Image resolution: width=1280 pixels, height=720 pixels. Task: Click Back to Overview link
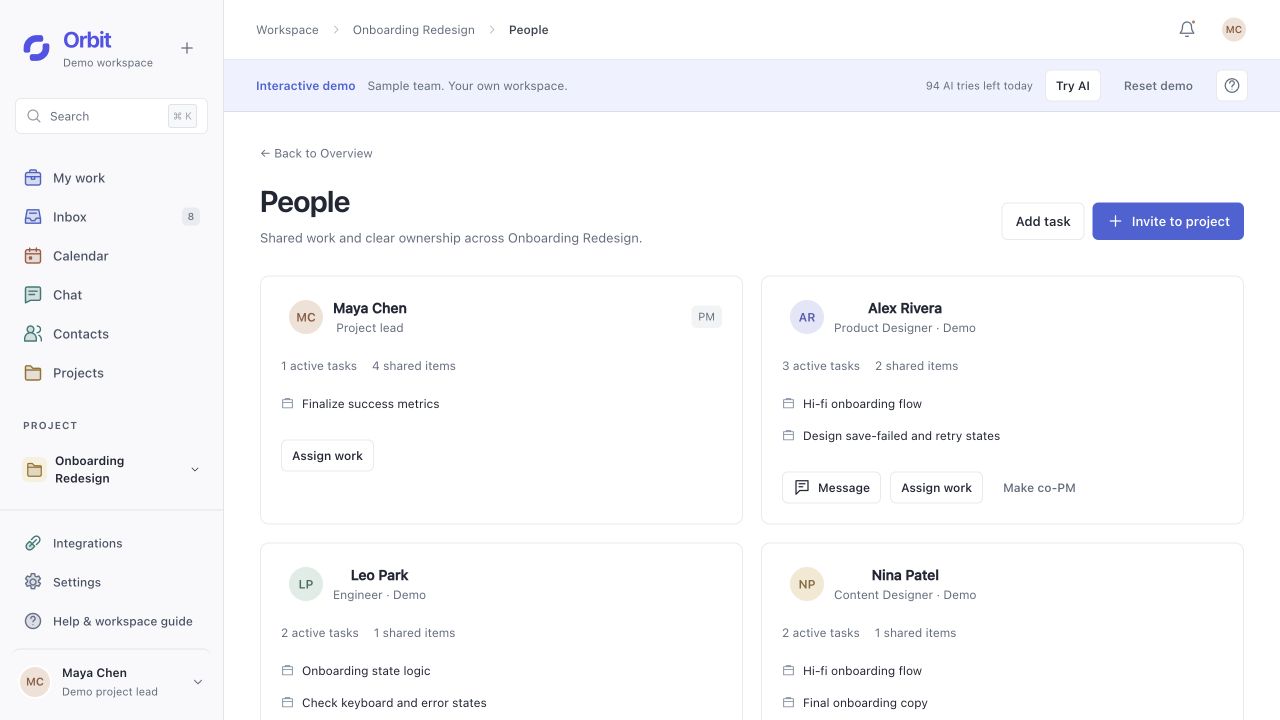tap(316, 153)
